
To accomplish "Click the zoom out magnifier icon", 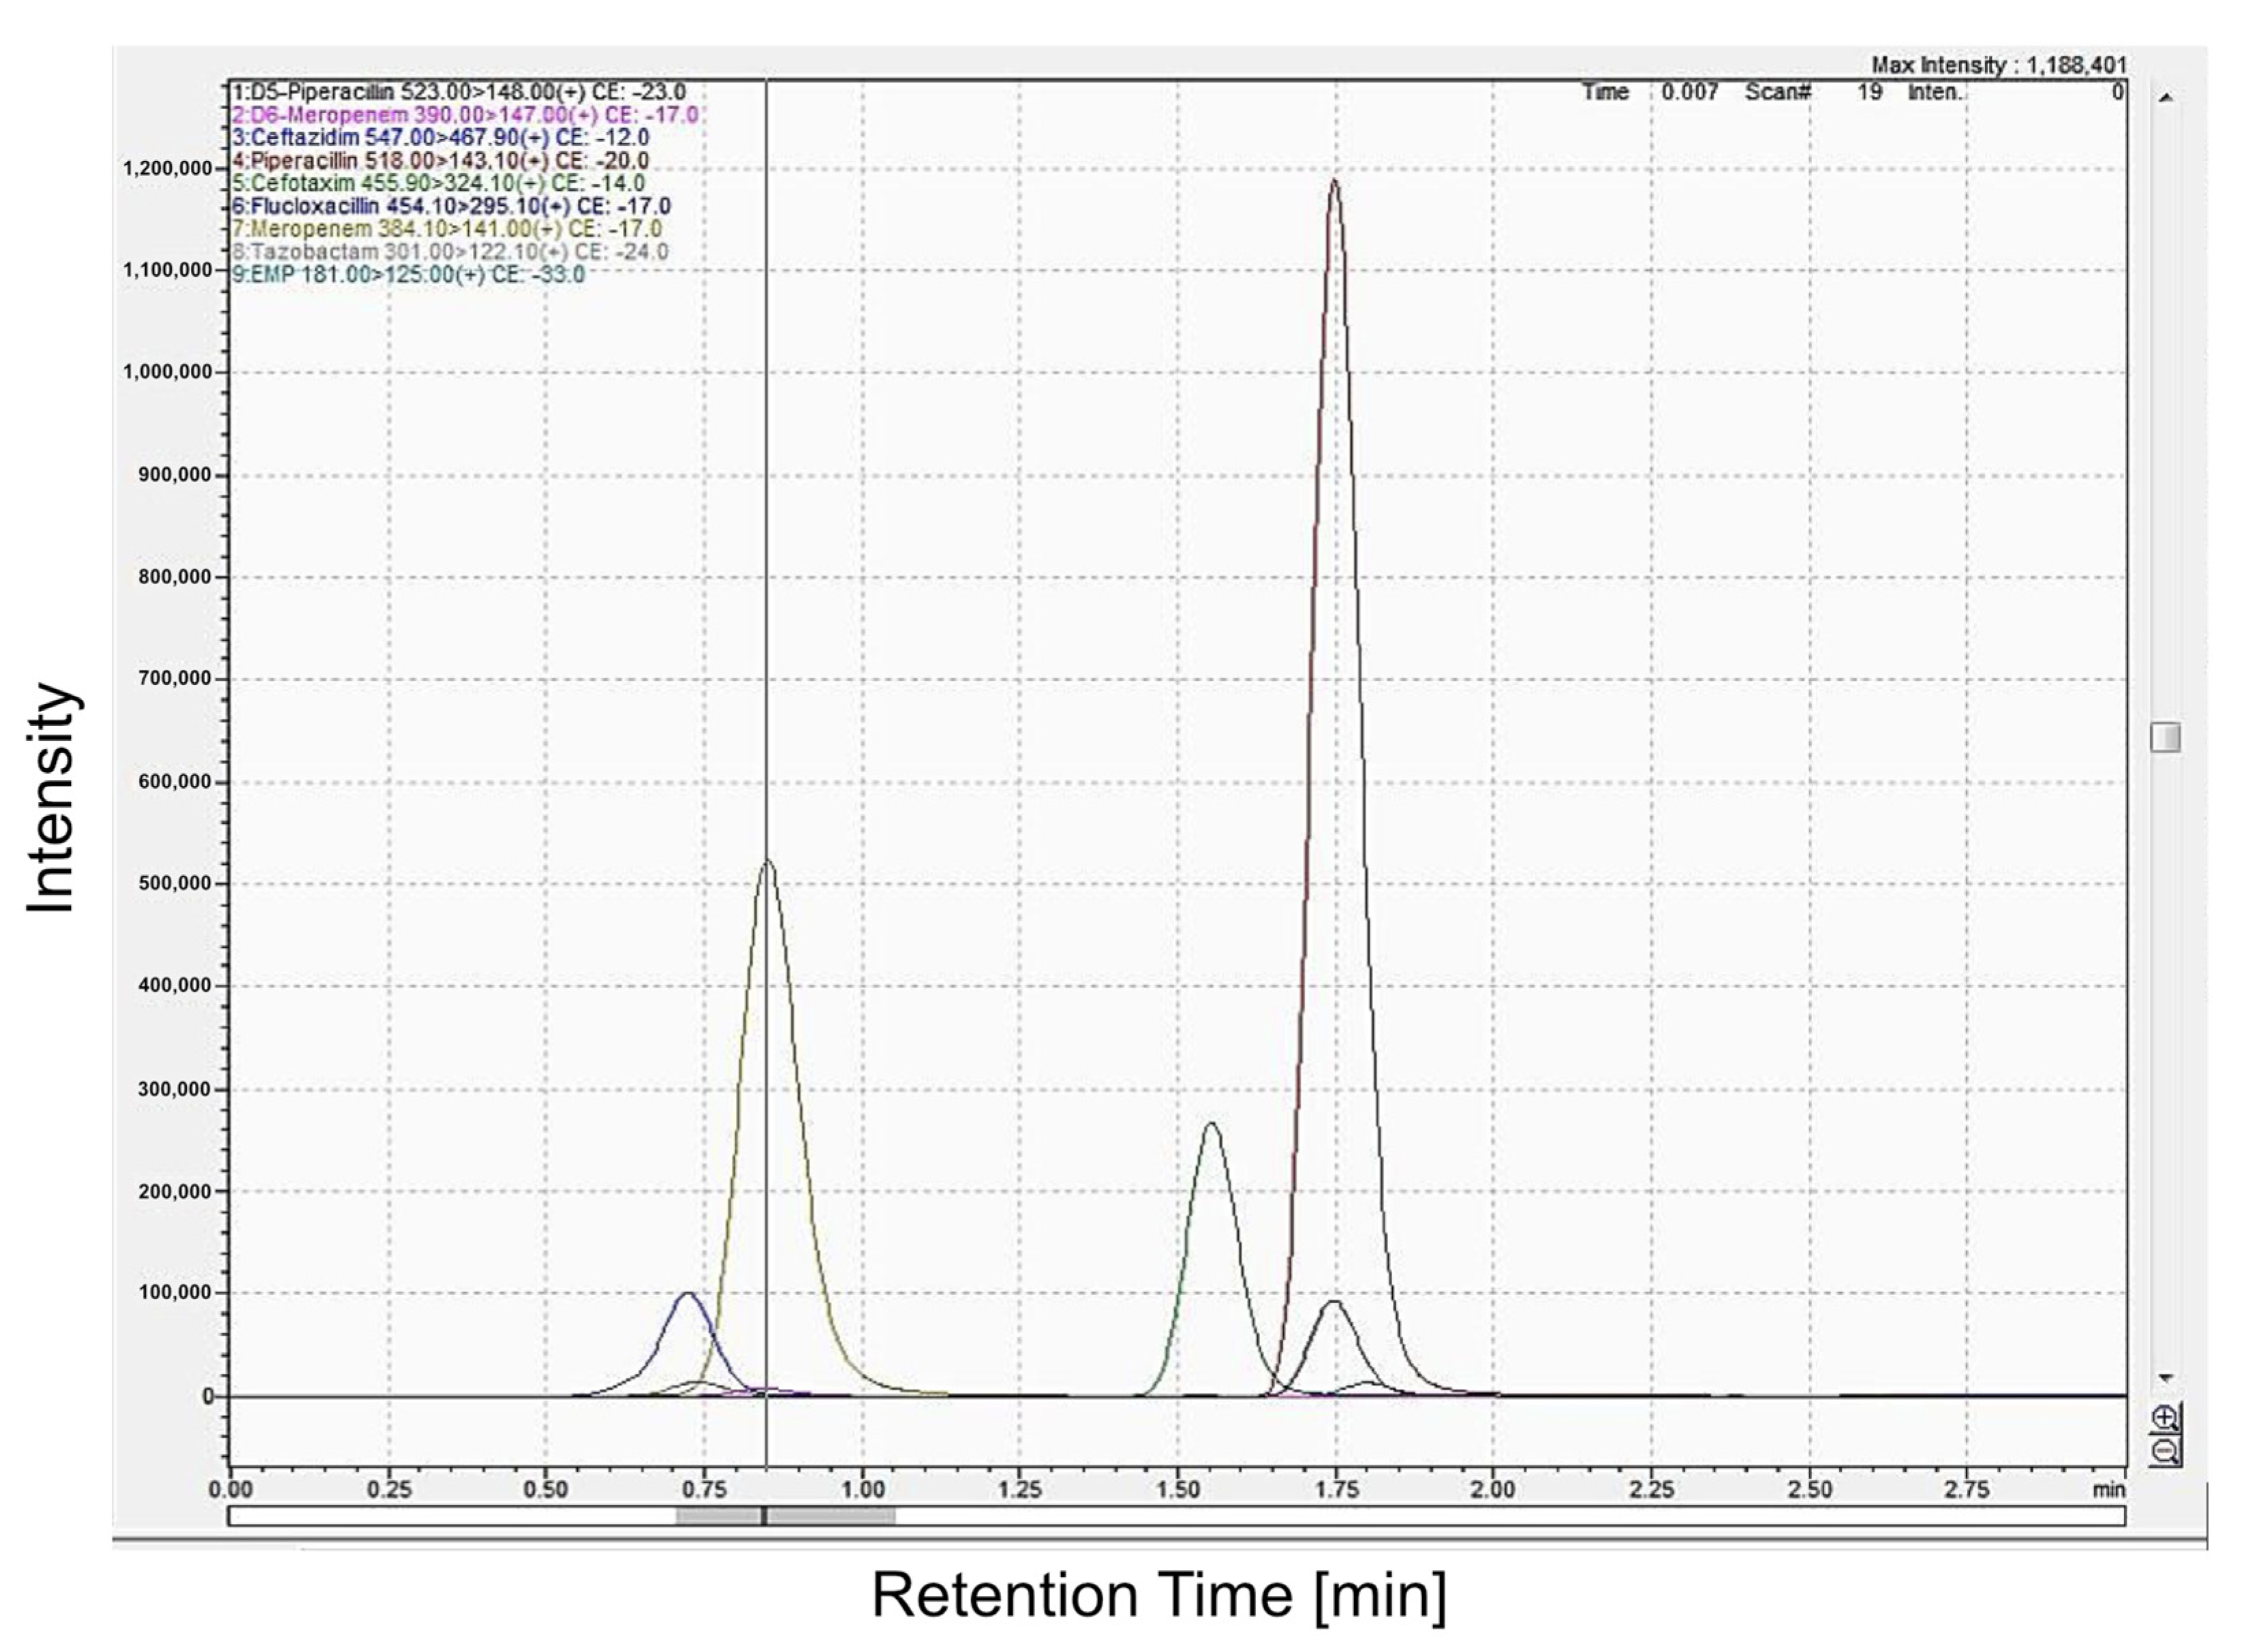I will (2166, 1450).
